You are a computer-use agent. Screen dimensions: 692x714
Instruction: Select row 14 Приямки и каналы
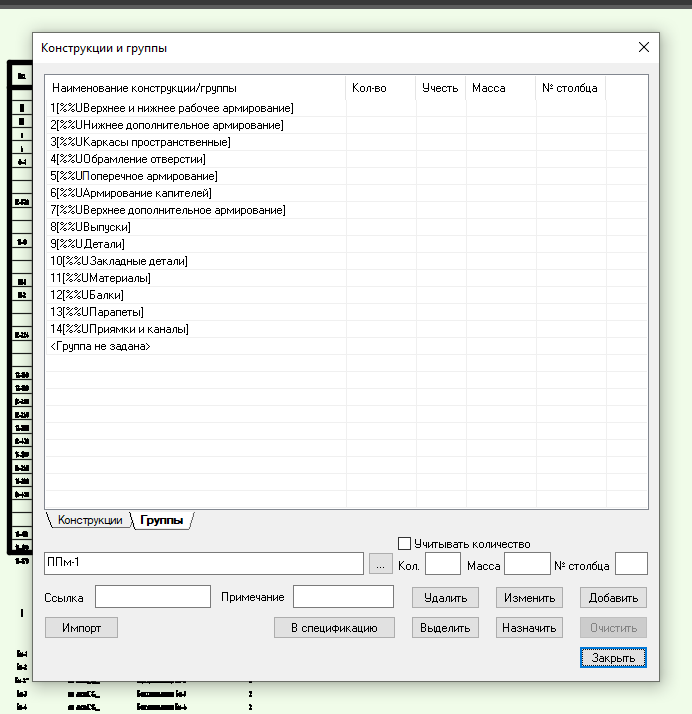346,329
